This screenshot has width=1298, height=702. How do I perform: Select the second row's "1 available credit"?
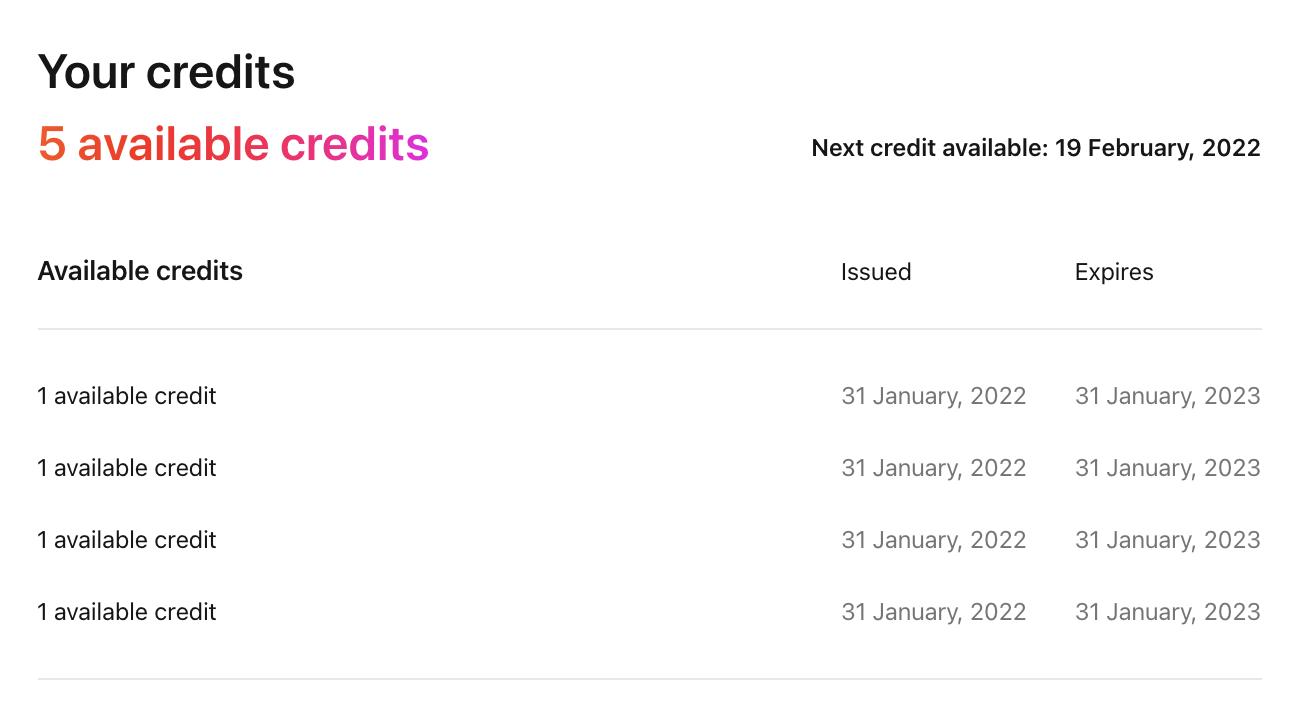(x=127, y=468)
